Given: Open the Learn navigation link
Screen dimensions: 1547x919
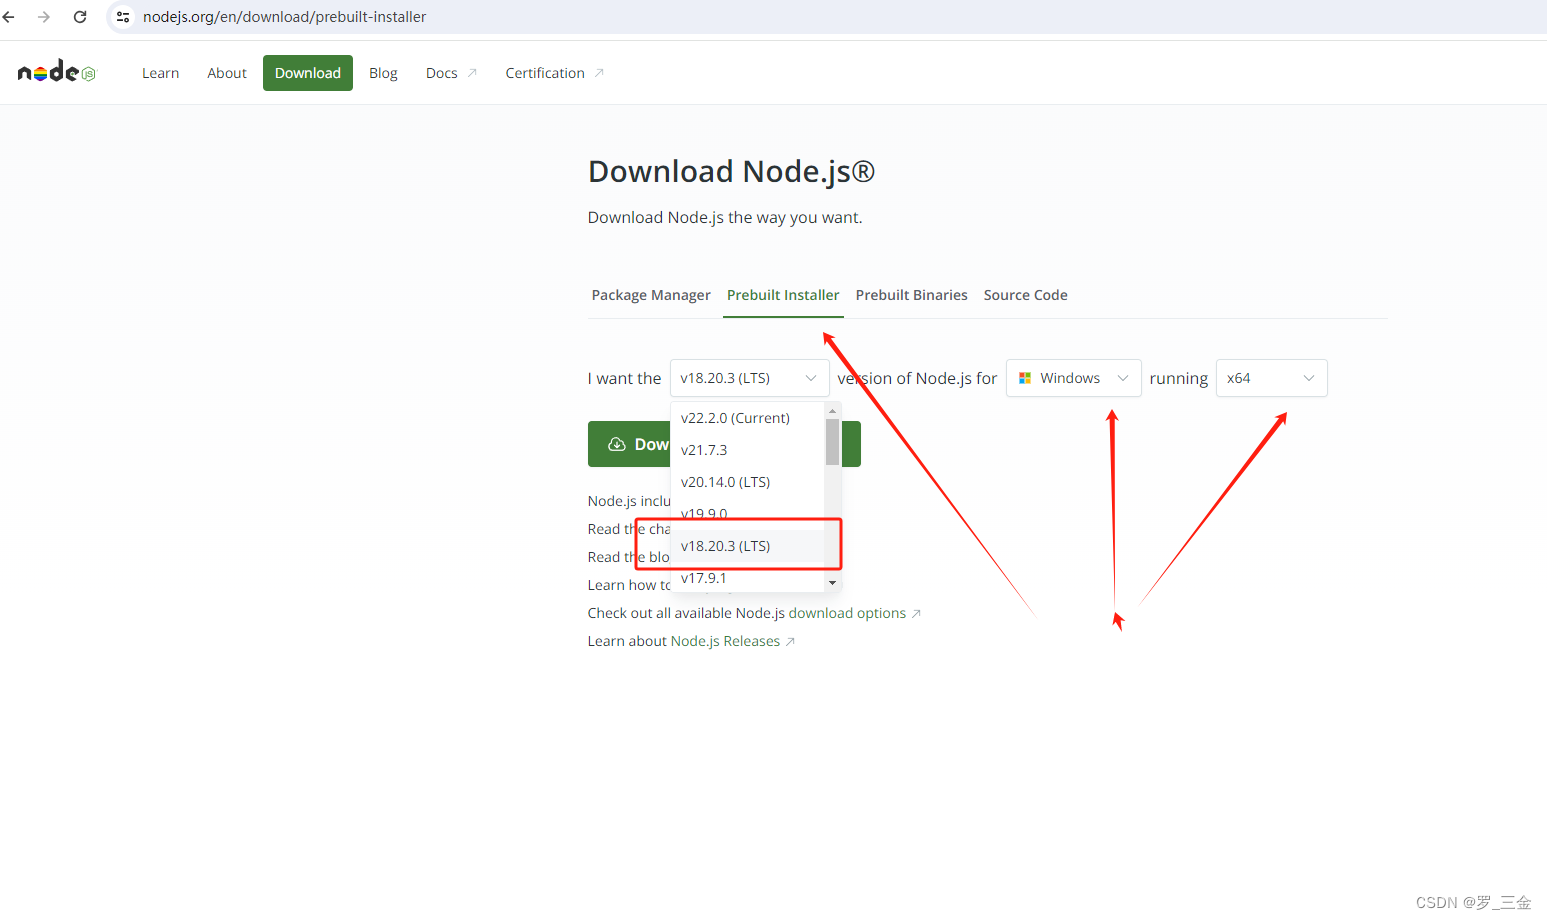Looking at the screenshot, I should 160,73.
